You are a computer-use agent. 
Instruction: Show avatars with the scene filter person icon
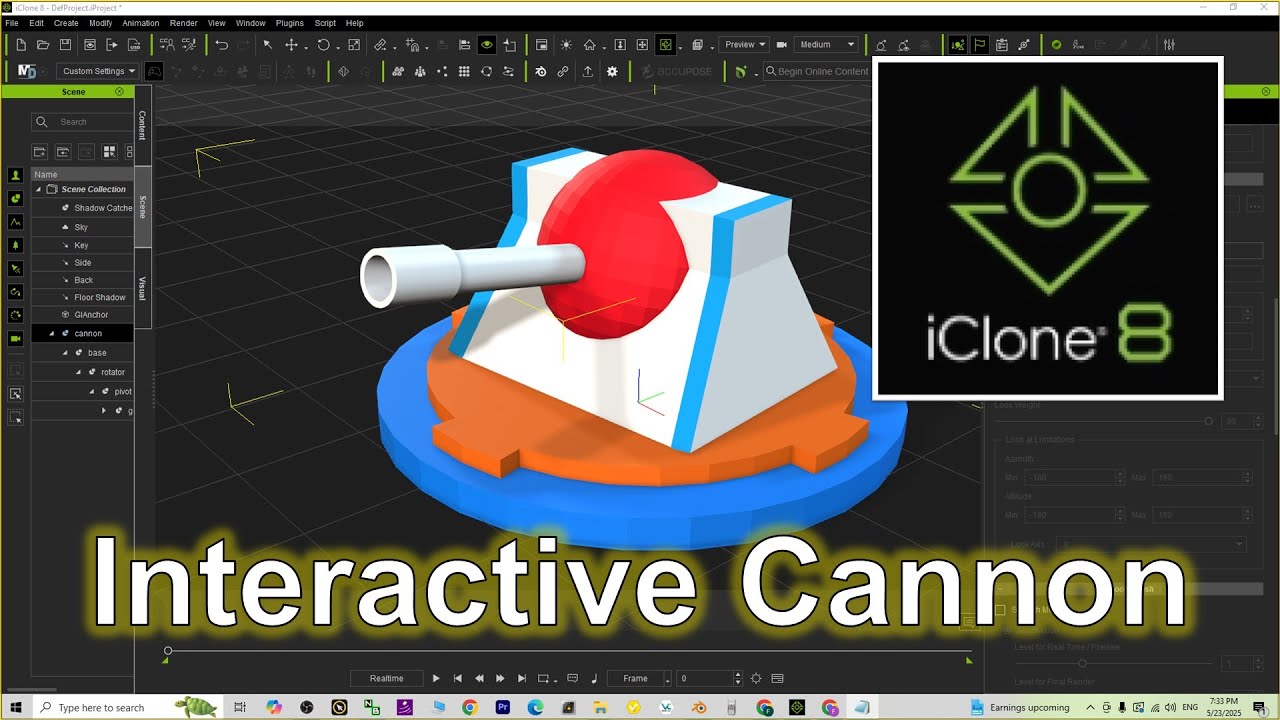click(x=15, y=174)
